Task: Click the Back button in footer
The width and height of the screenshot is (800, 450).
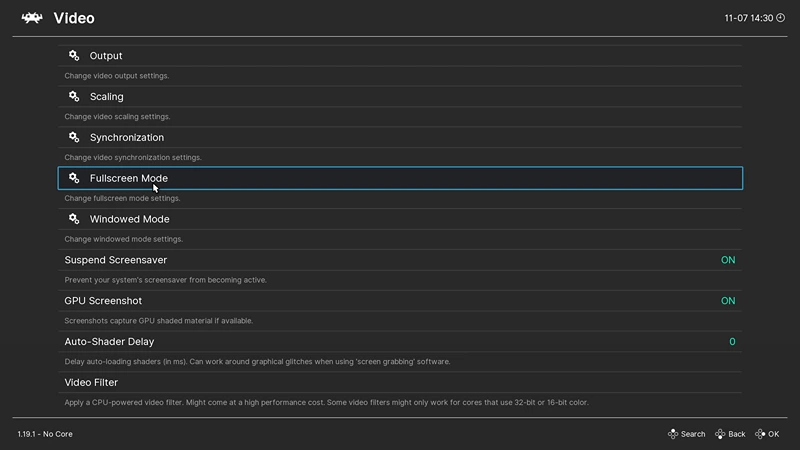Action: [730, 434]
